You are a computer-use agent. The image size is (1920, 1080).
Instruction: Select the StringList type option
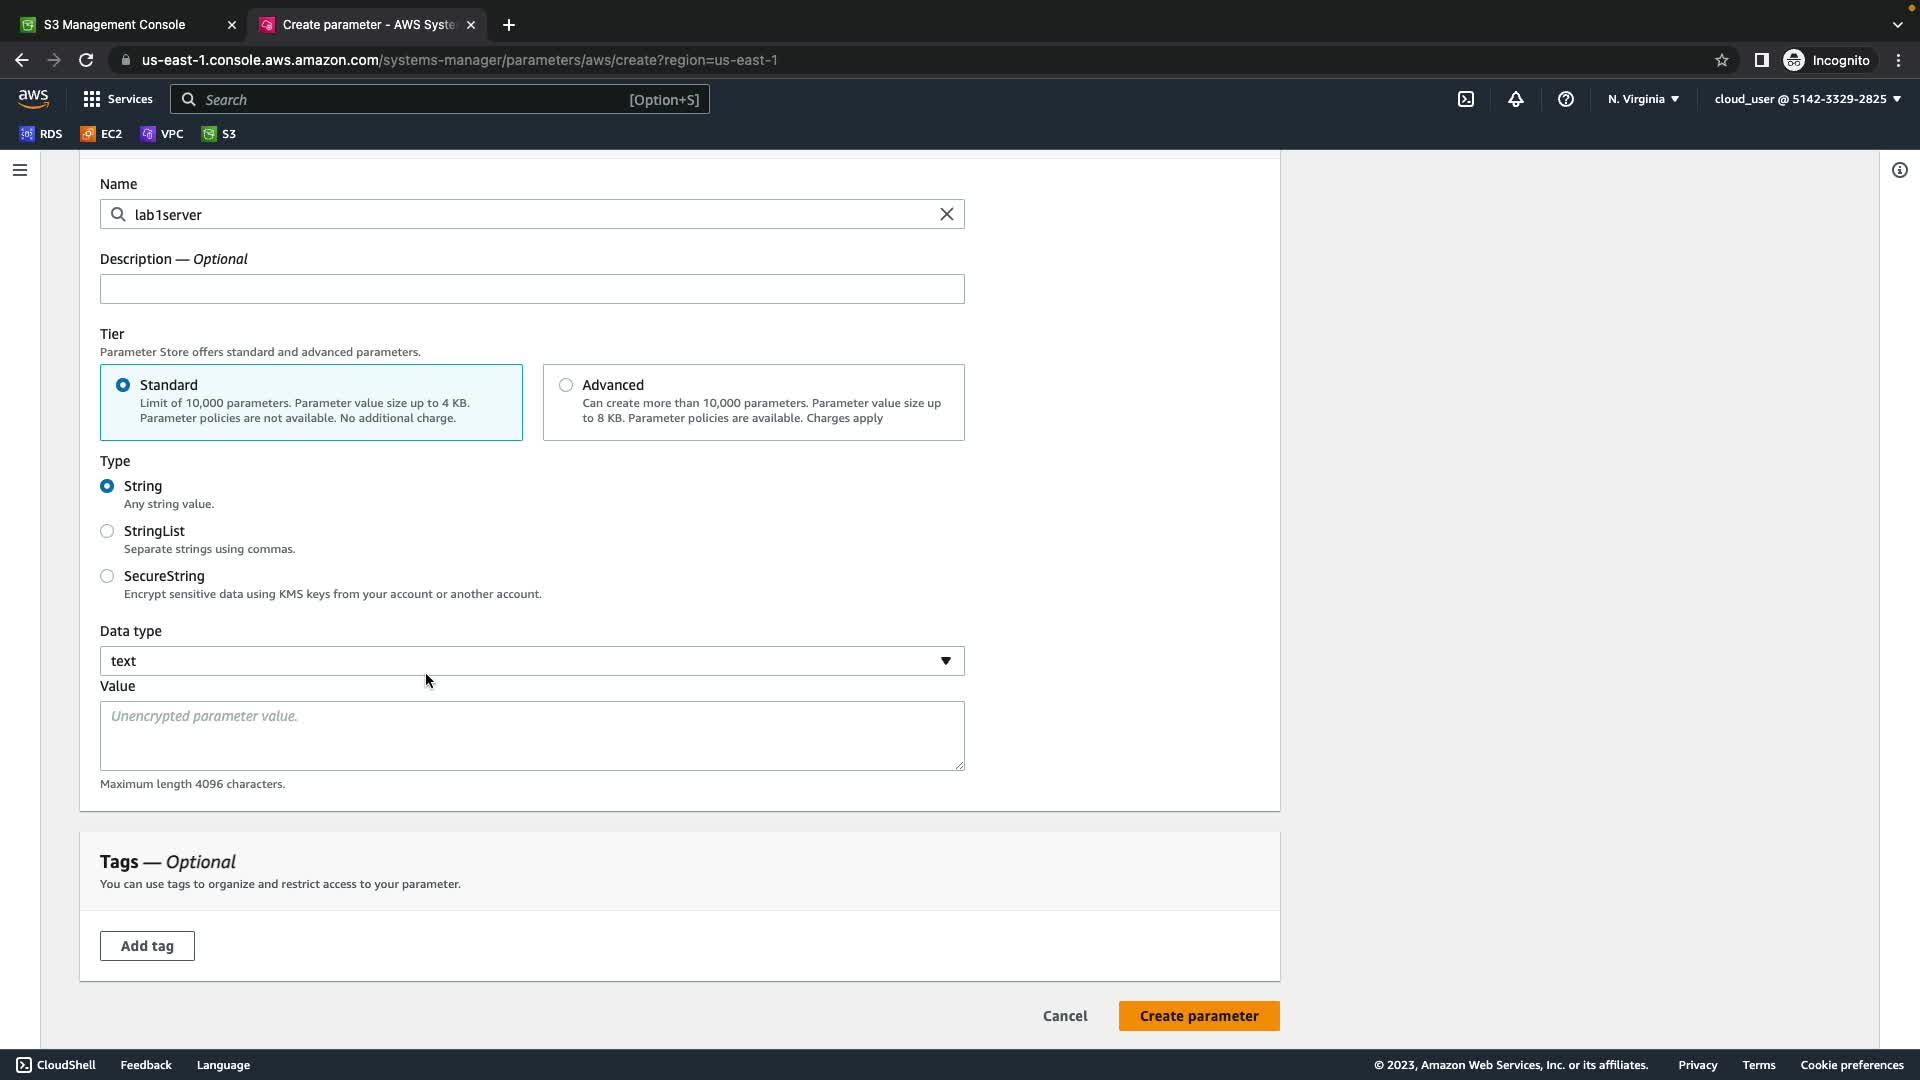[107, 531]
